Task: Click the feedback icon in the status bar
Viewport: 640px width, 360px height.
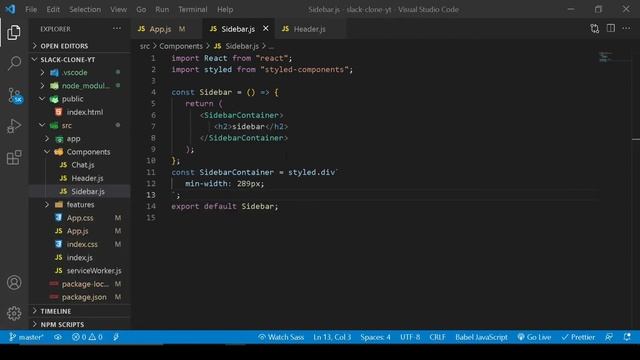Action: pyautogui.click(x=609, y=337)
